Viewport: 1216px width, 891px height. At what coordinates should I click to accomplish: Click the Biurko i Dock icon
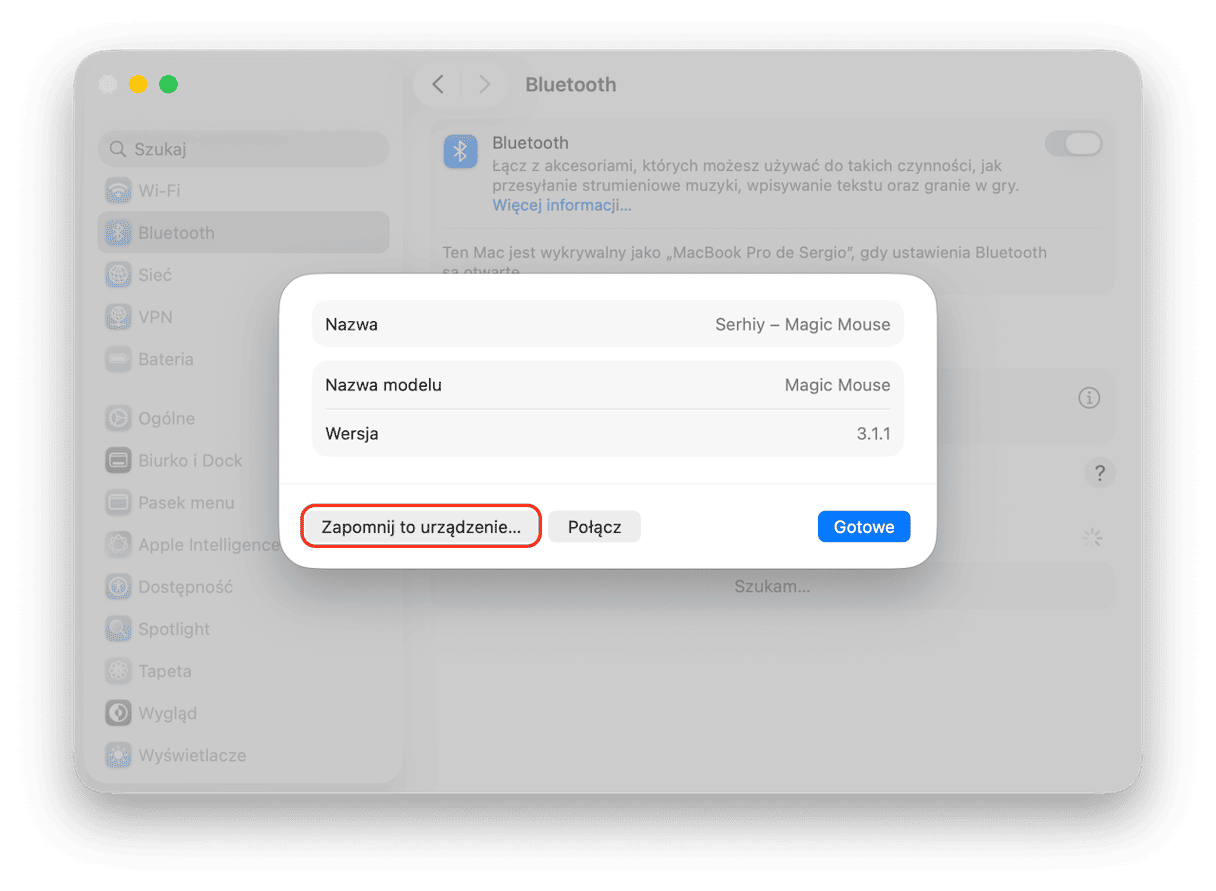(119, 461)
